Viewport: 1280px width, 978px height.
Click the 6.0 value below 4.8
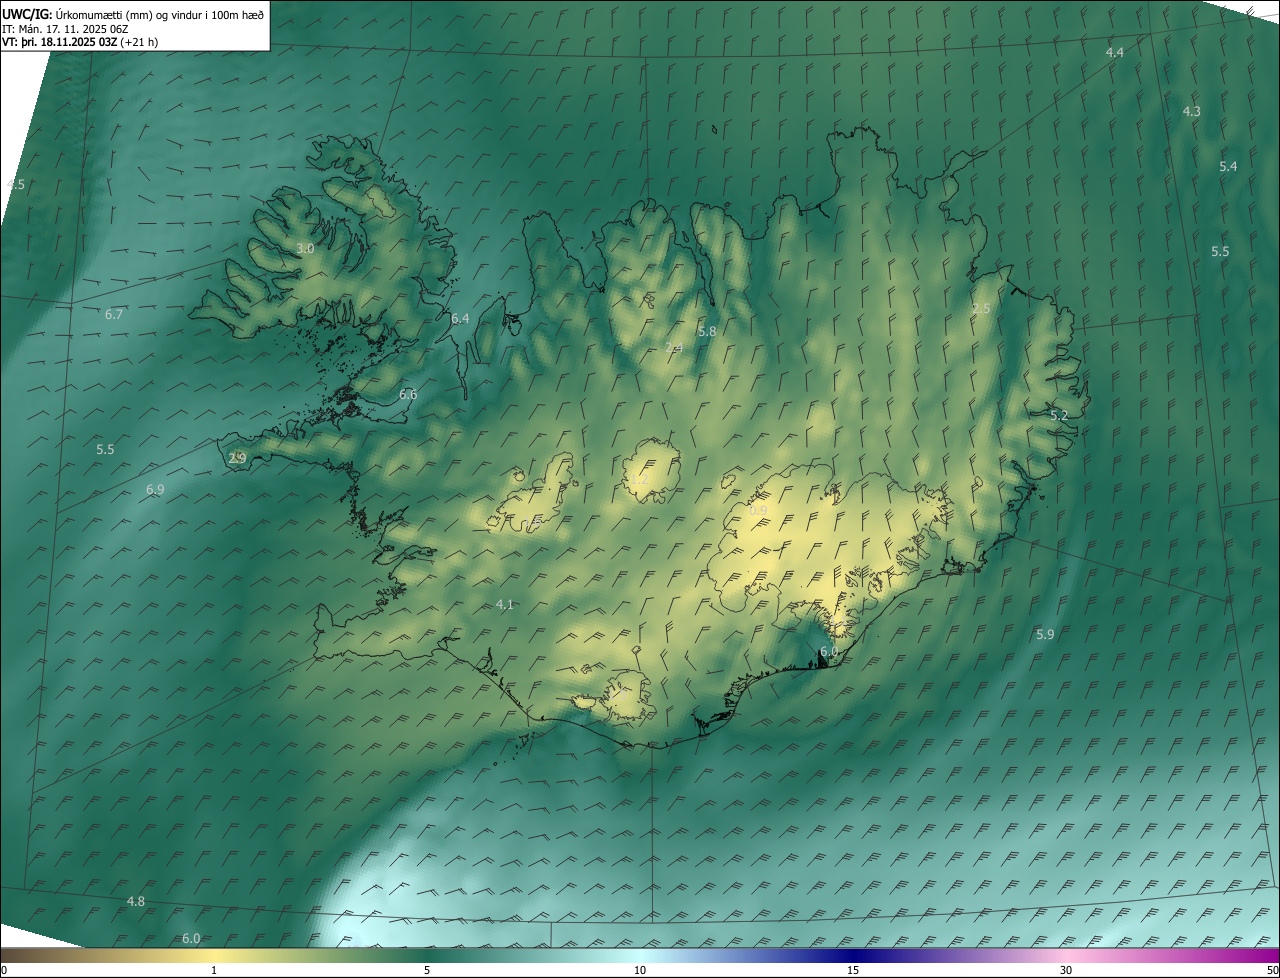(x=191, y=938)
